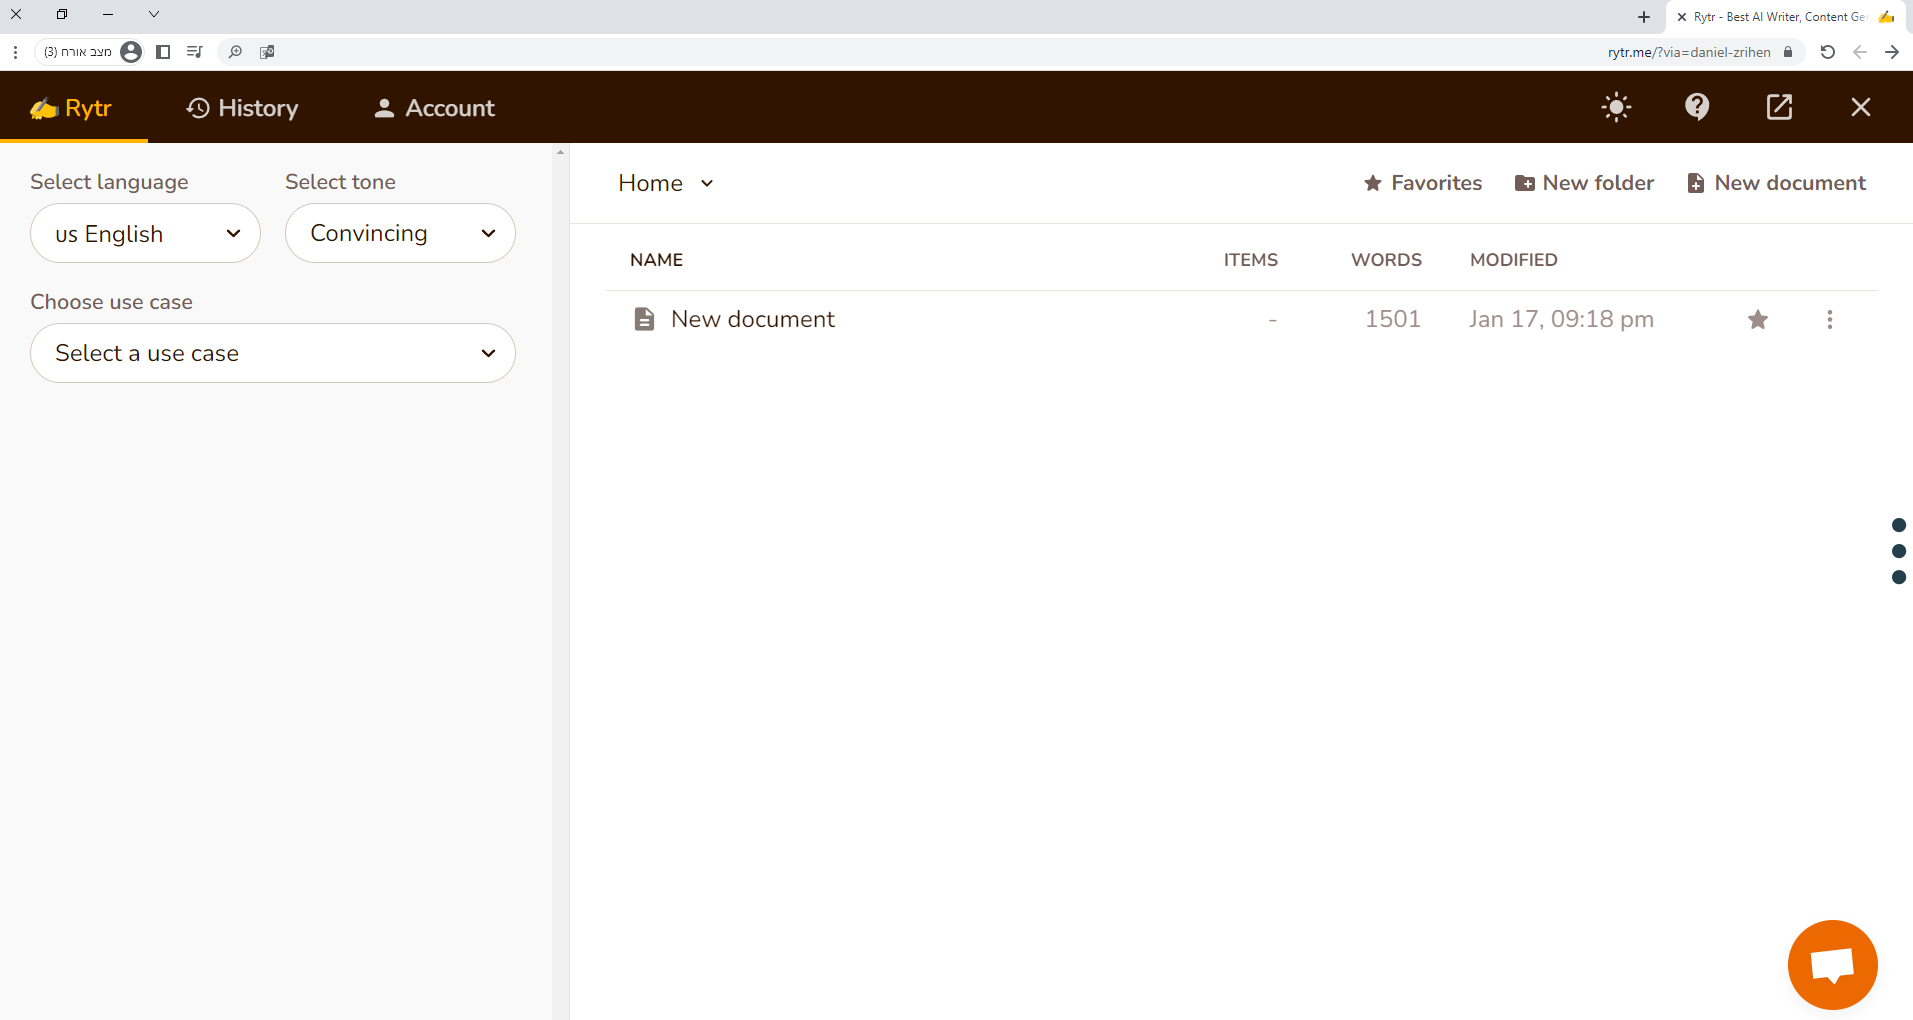This screenshot has height=1020, width=1913.
Task: Open the tab search chevron in title bar
Action: pyautogui.click(x=154, y=14)
